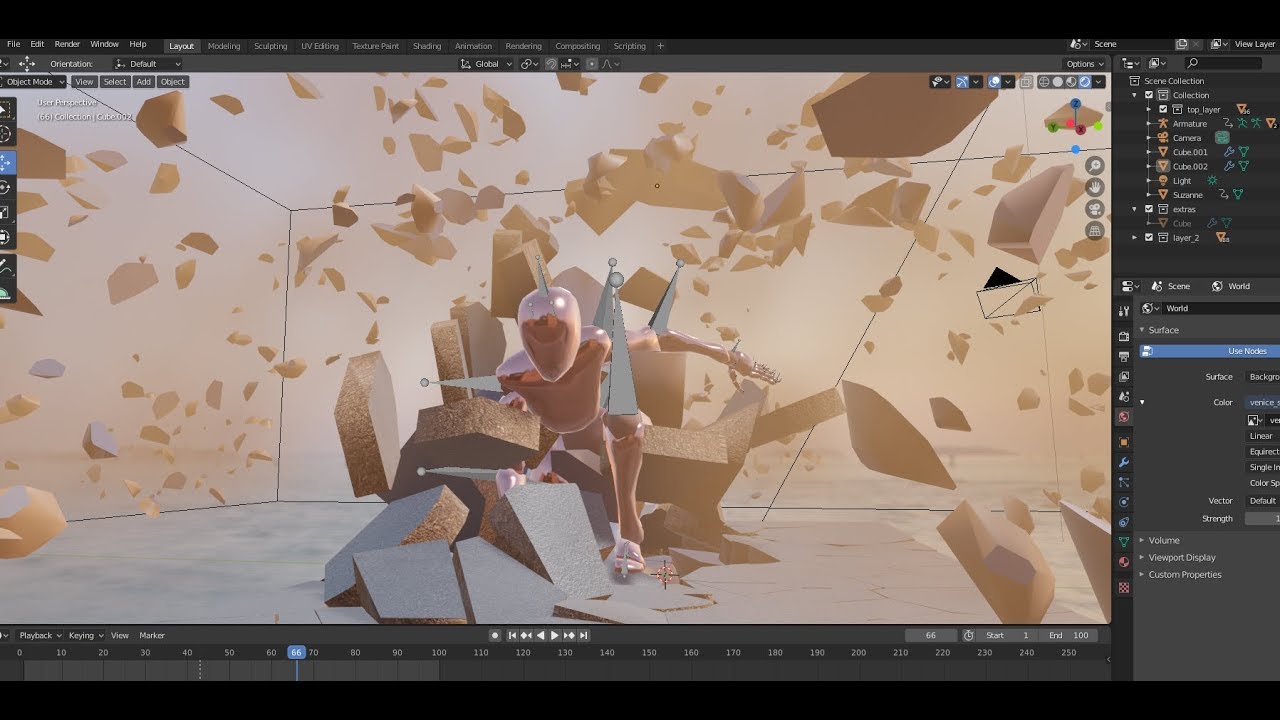Click the timeline Marker menu
The image size is (1280, 720).
[x=152, y=635]
